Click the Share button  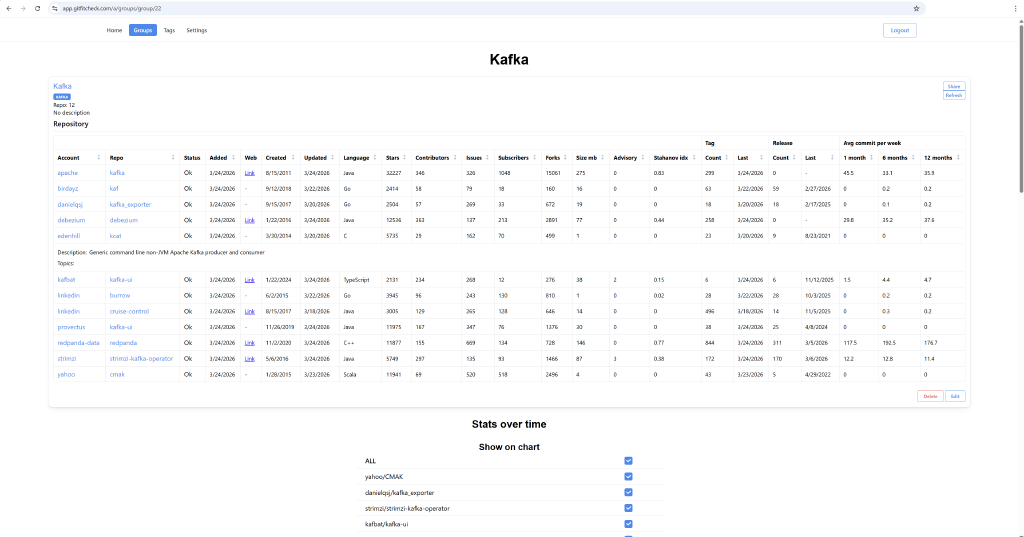pos(954,86)
